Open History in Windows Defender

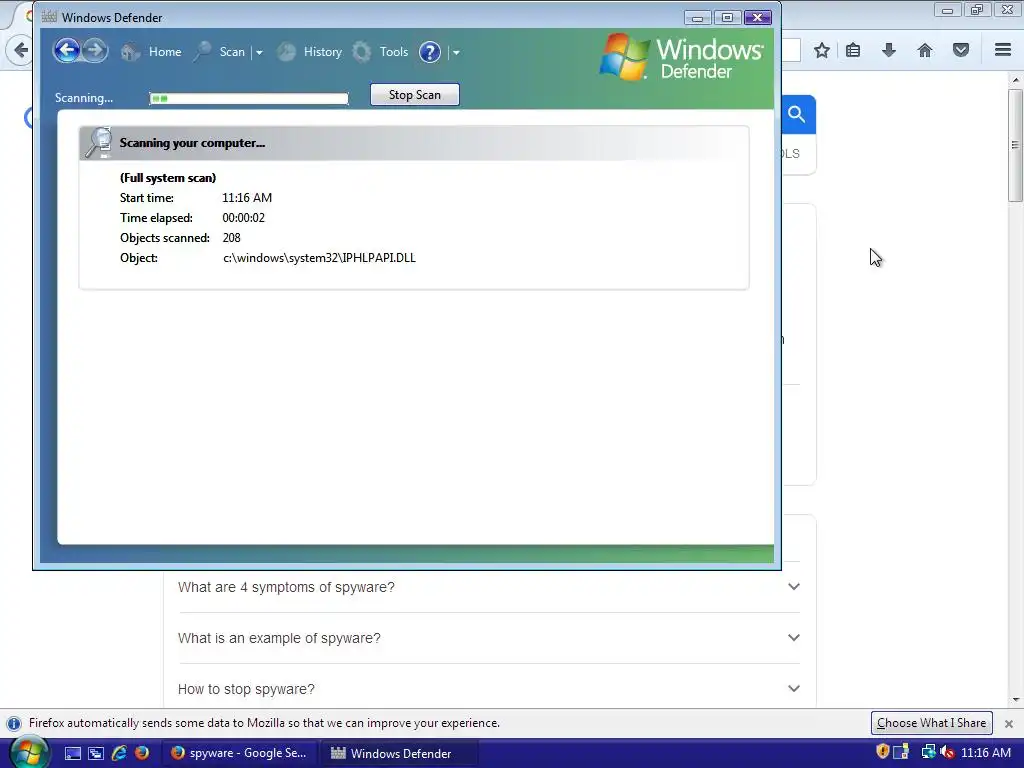coord(323,52)
